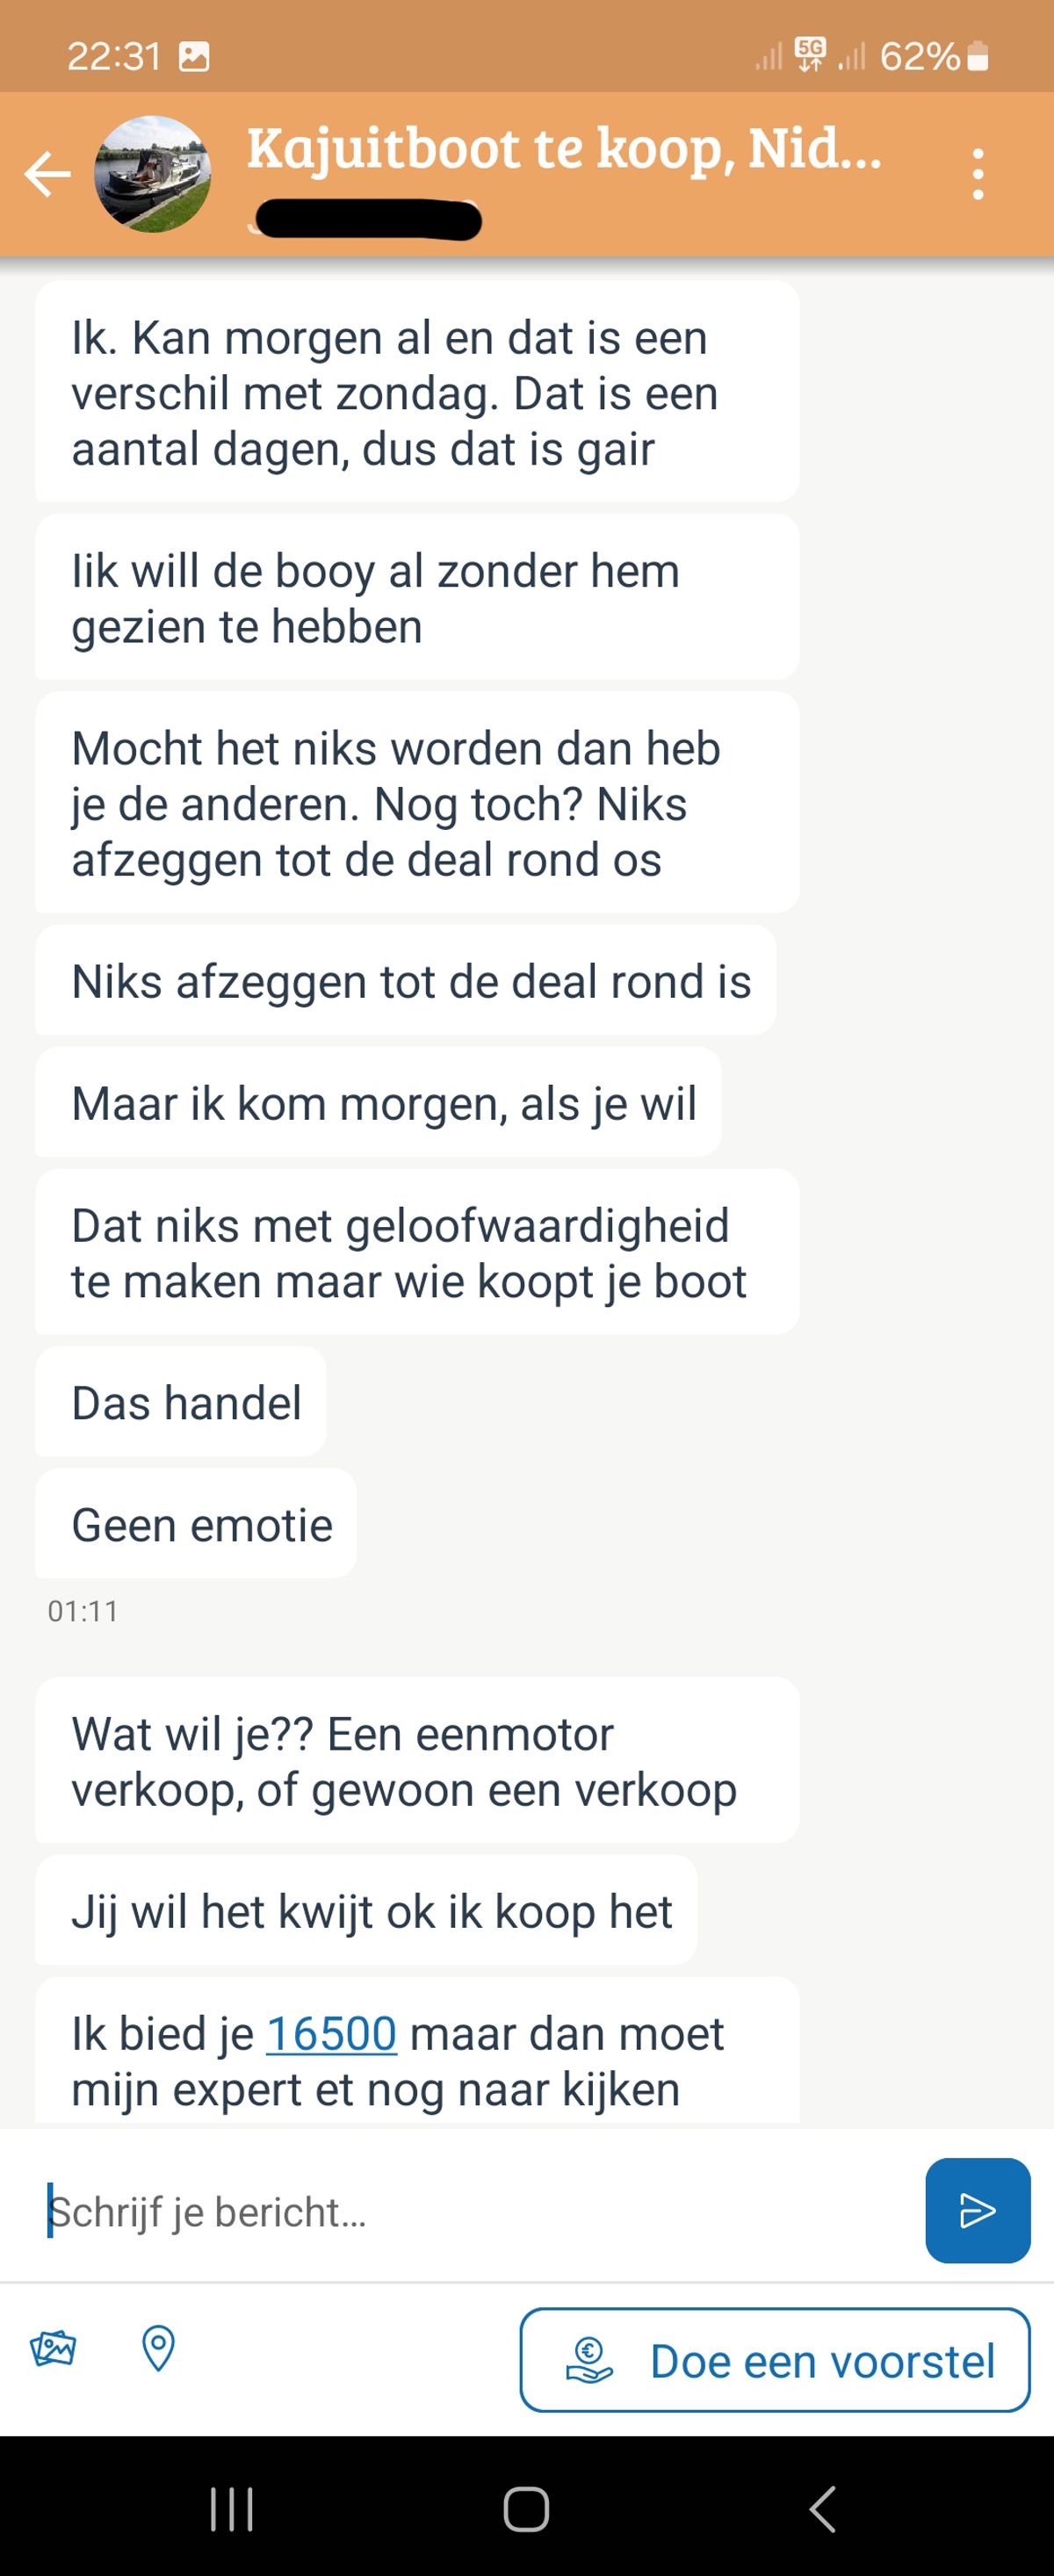
Task: Tap message 'Niks afzeggen tot de deal rond is'
Action: point(406,980)
